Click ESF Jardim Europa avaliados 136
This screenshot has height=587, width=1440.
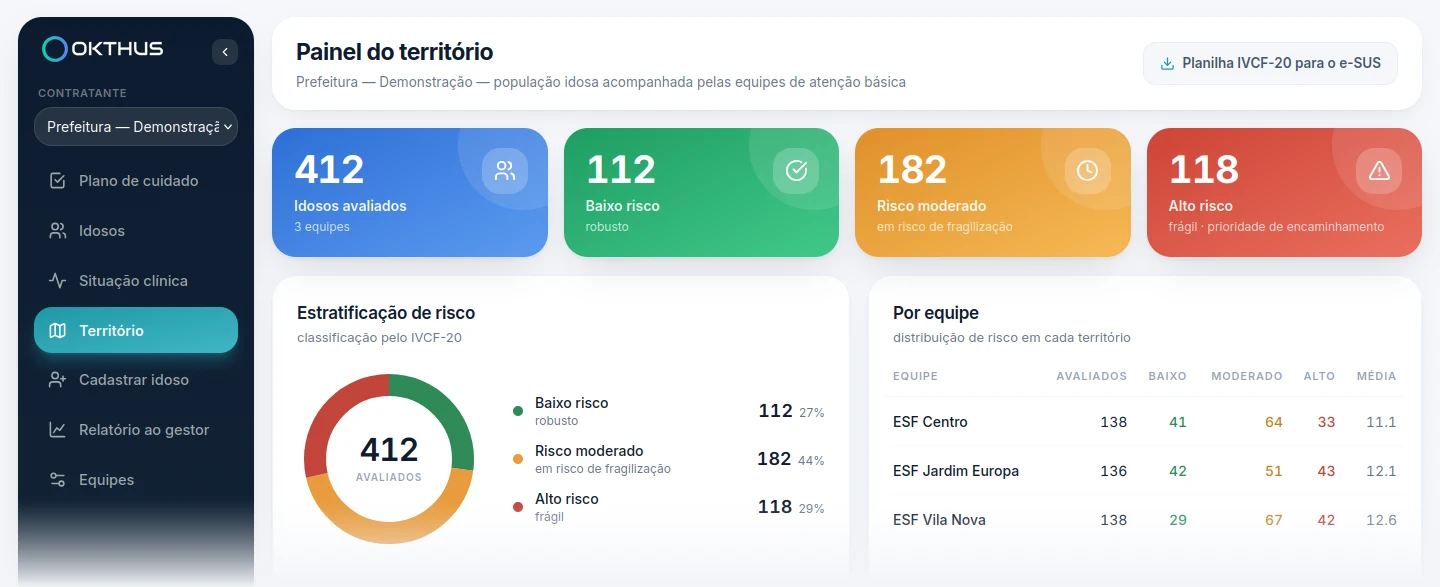pos(1113,471)
